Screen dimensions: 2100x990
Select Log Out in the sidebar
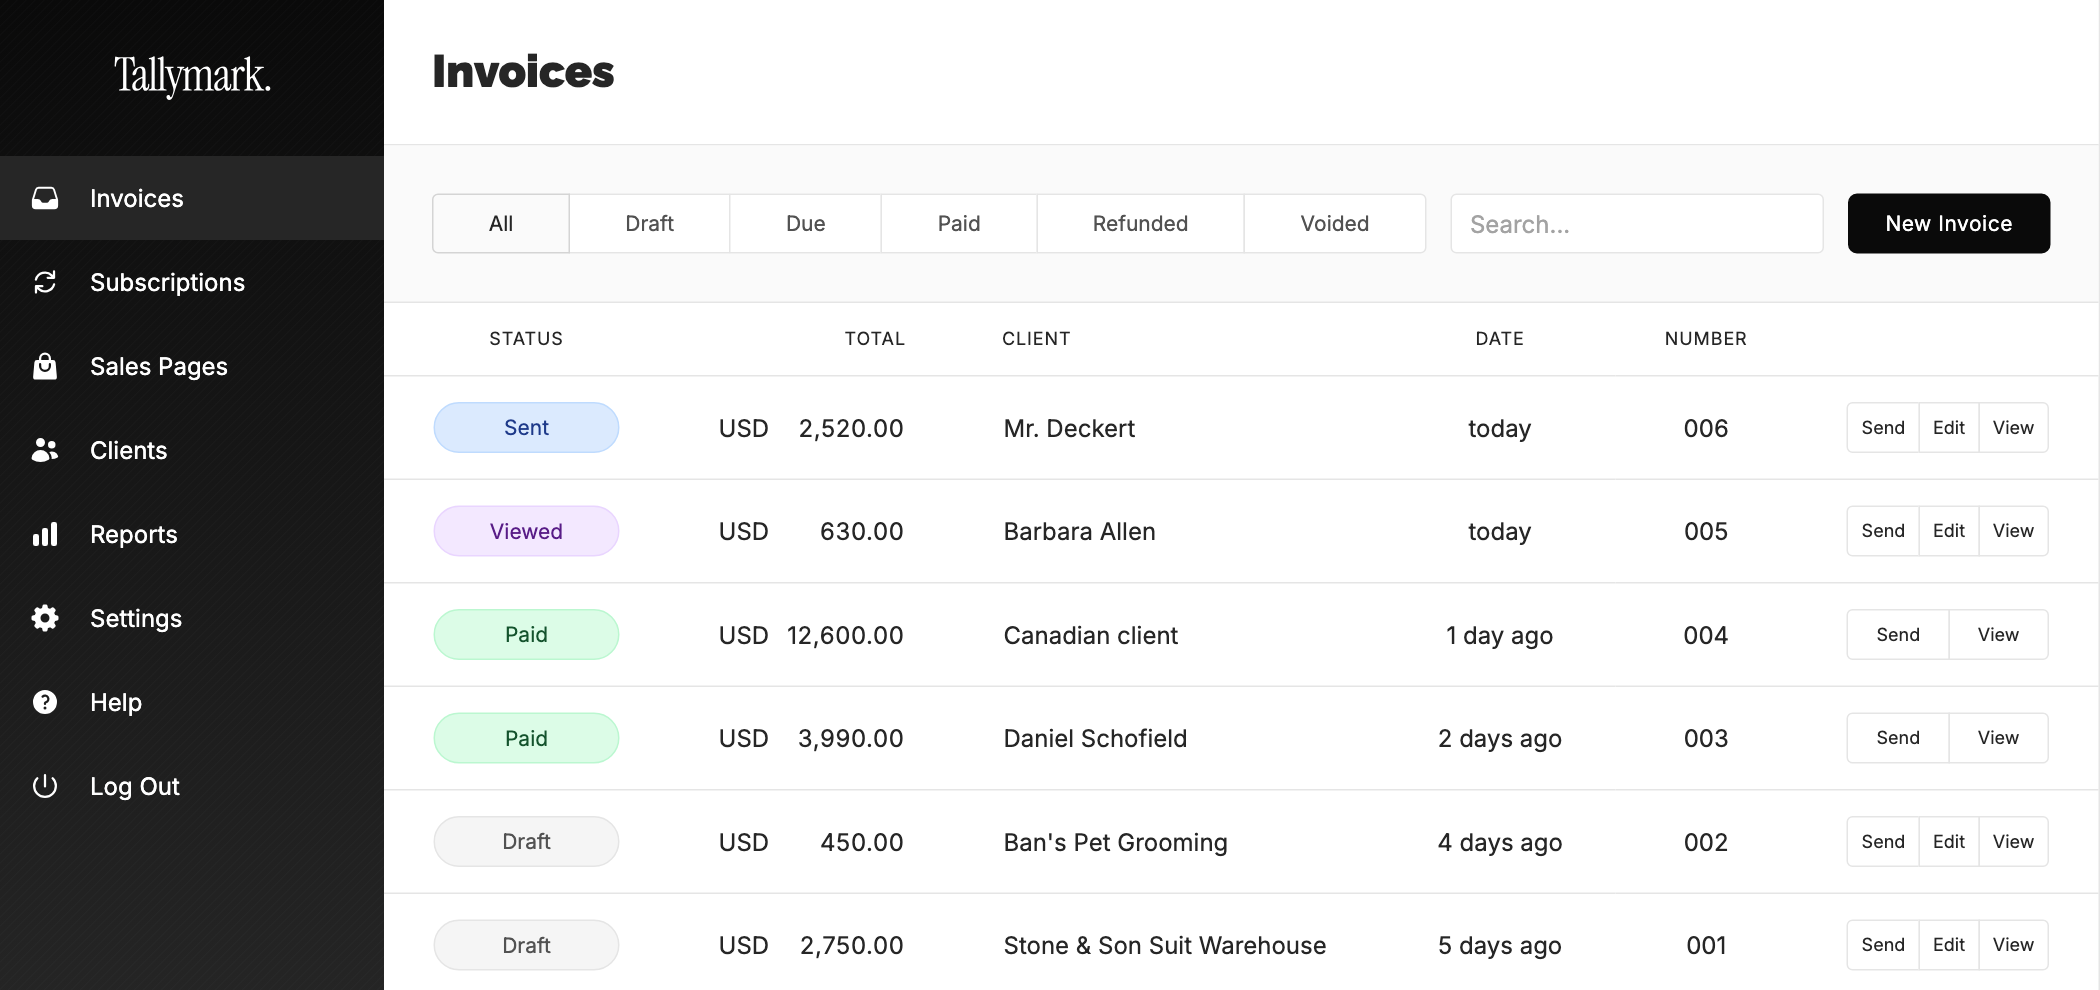point(192,786)
